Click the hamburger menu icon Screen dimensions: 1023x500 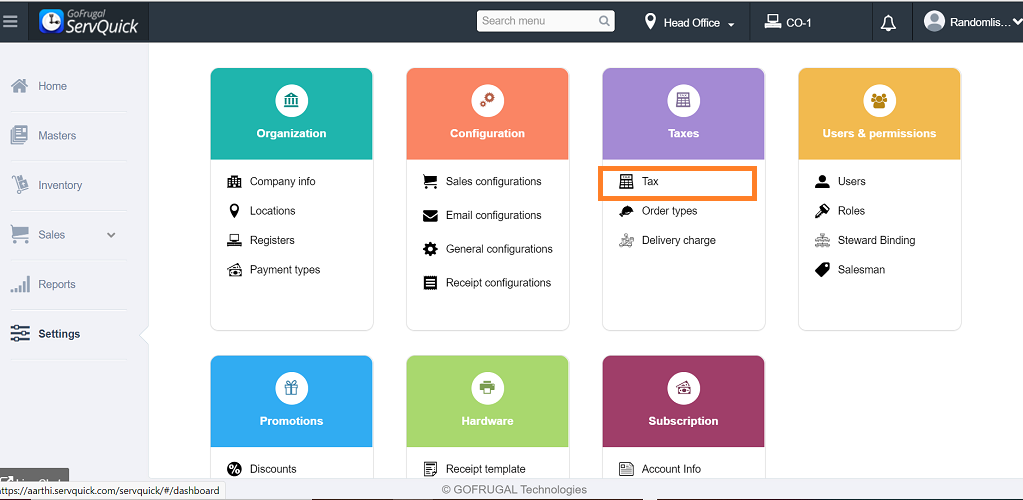pos(10,20)
